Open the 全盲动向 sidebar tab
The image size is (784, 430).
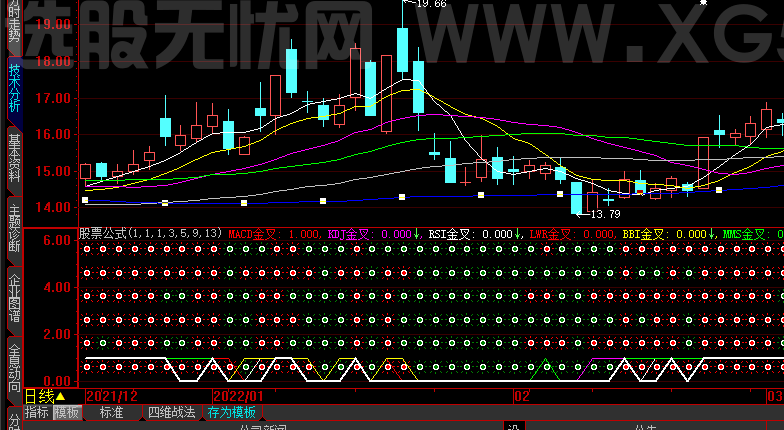[x=14, y=369]
